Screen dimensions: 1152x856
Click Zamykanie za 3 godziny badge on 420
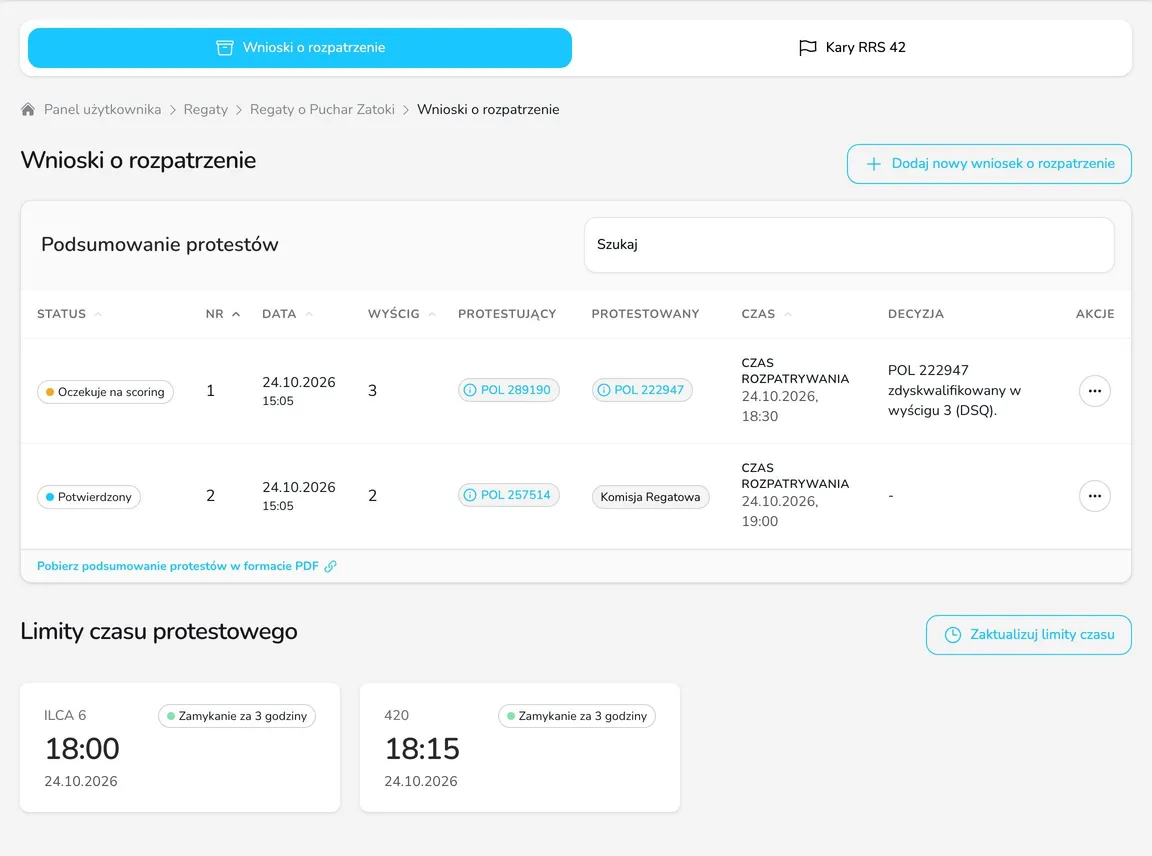[x=577, y=716]
